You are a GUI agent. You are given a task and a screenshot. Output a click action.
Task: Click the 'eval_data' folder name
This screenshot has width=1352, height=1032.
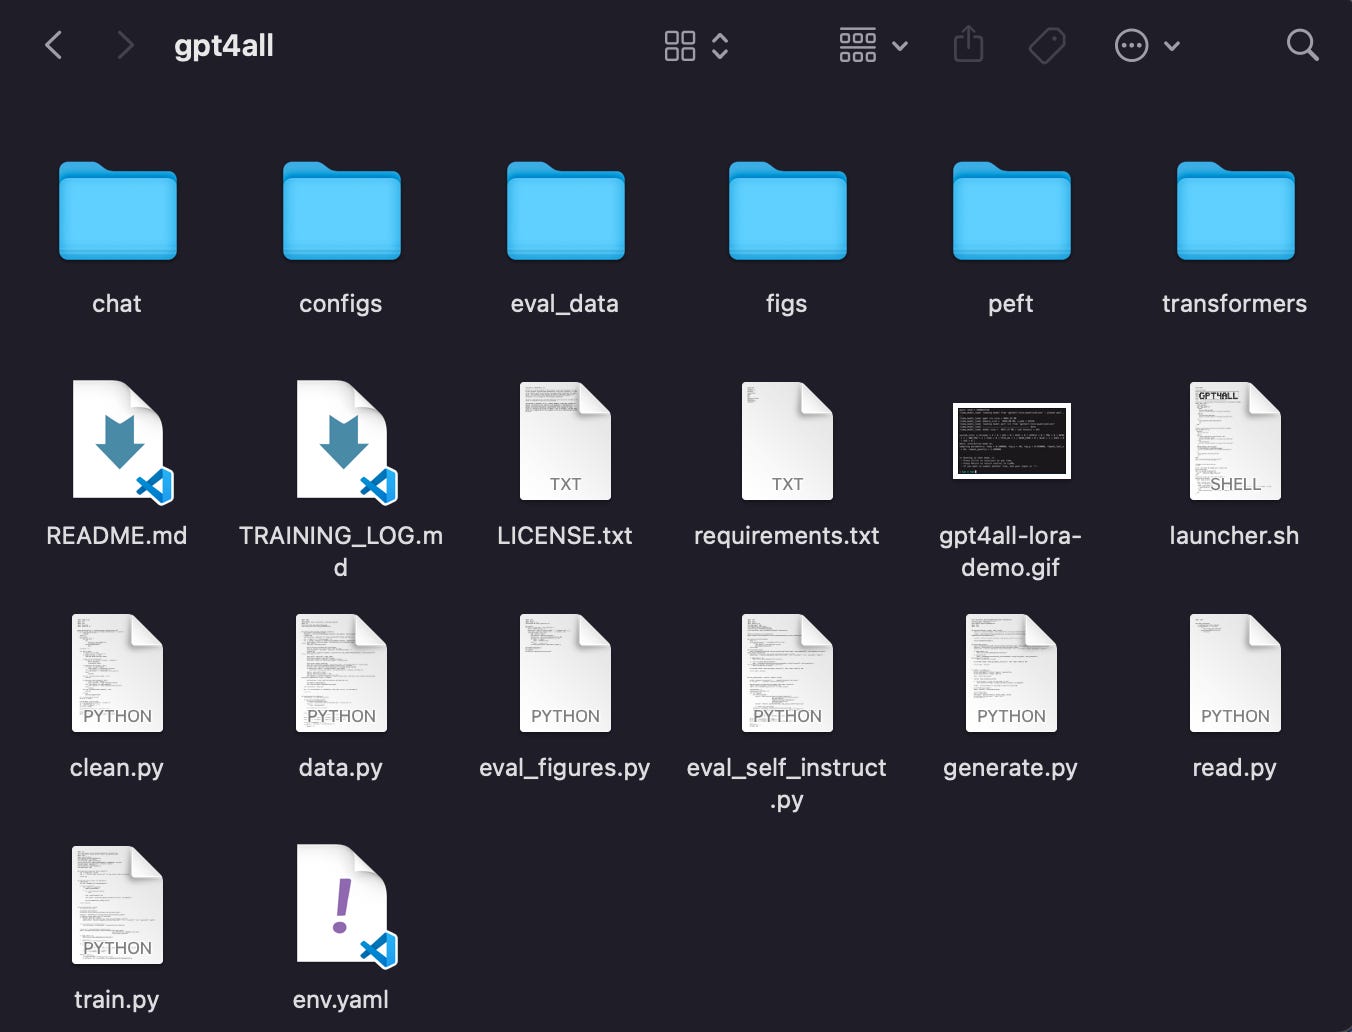(565, 304)
